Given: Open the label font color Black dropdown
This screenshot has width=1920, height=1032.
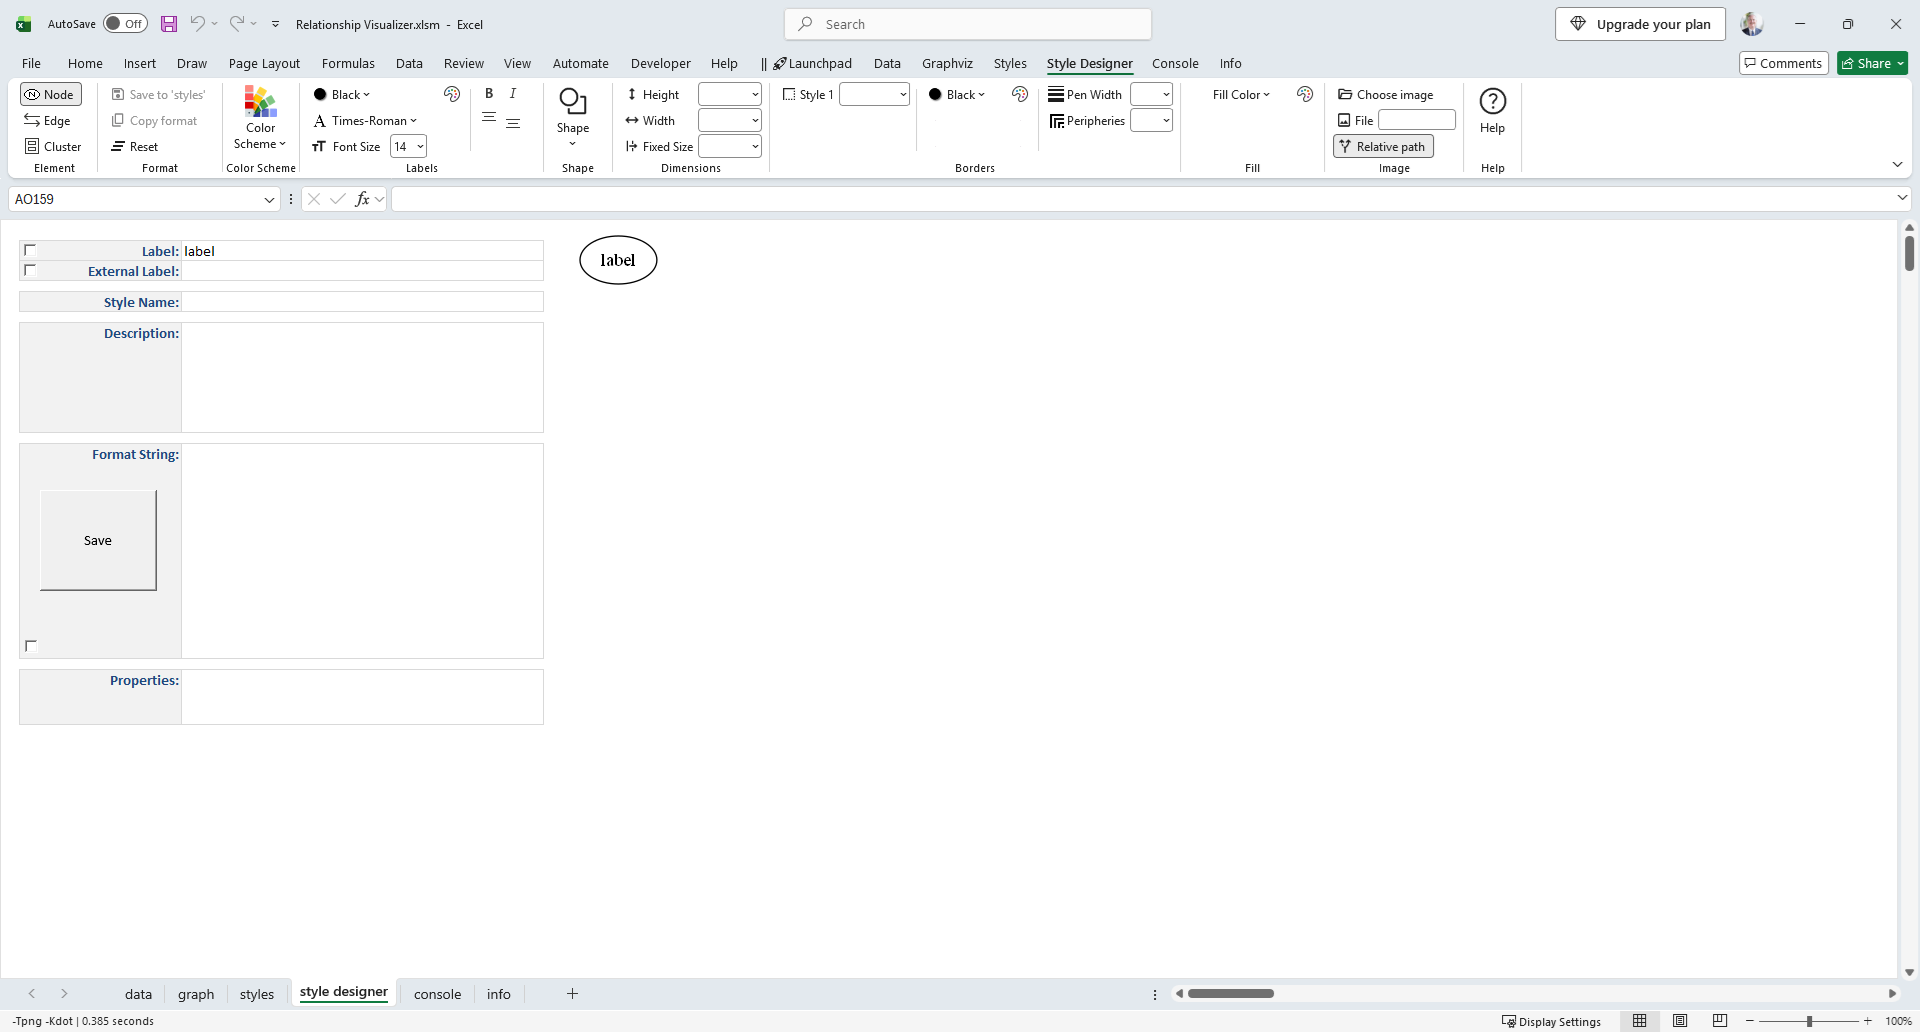Looking at the screenshot, I should point(343,94).
